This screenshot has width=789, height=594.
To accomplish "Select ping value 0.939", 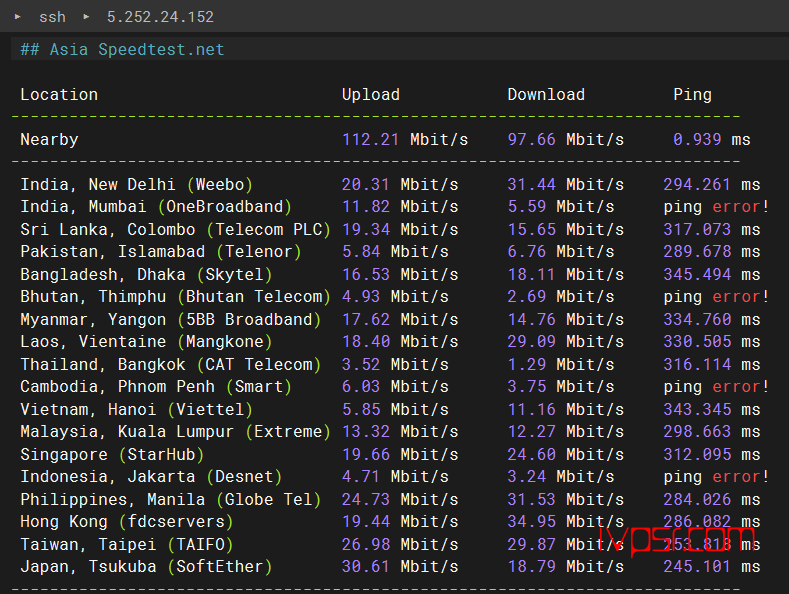I will [697, 139].
